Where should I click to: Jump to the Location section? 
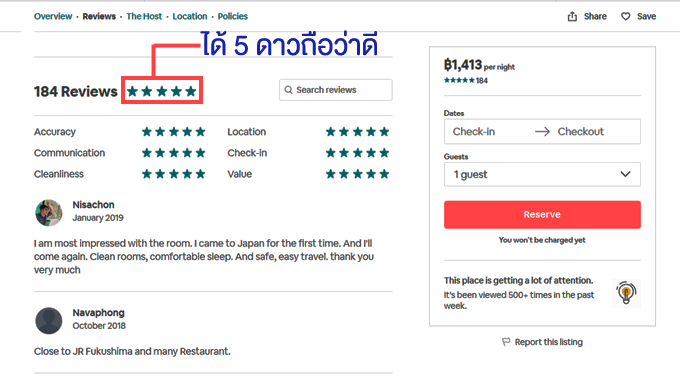pyautogui.click(x=190, y=16)
